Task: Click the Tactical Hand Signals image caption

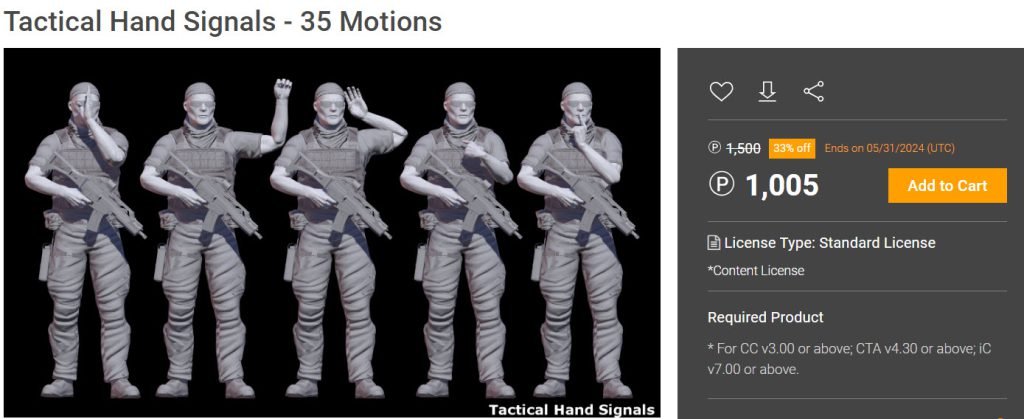Action: (571, 410)
